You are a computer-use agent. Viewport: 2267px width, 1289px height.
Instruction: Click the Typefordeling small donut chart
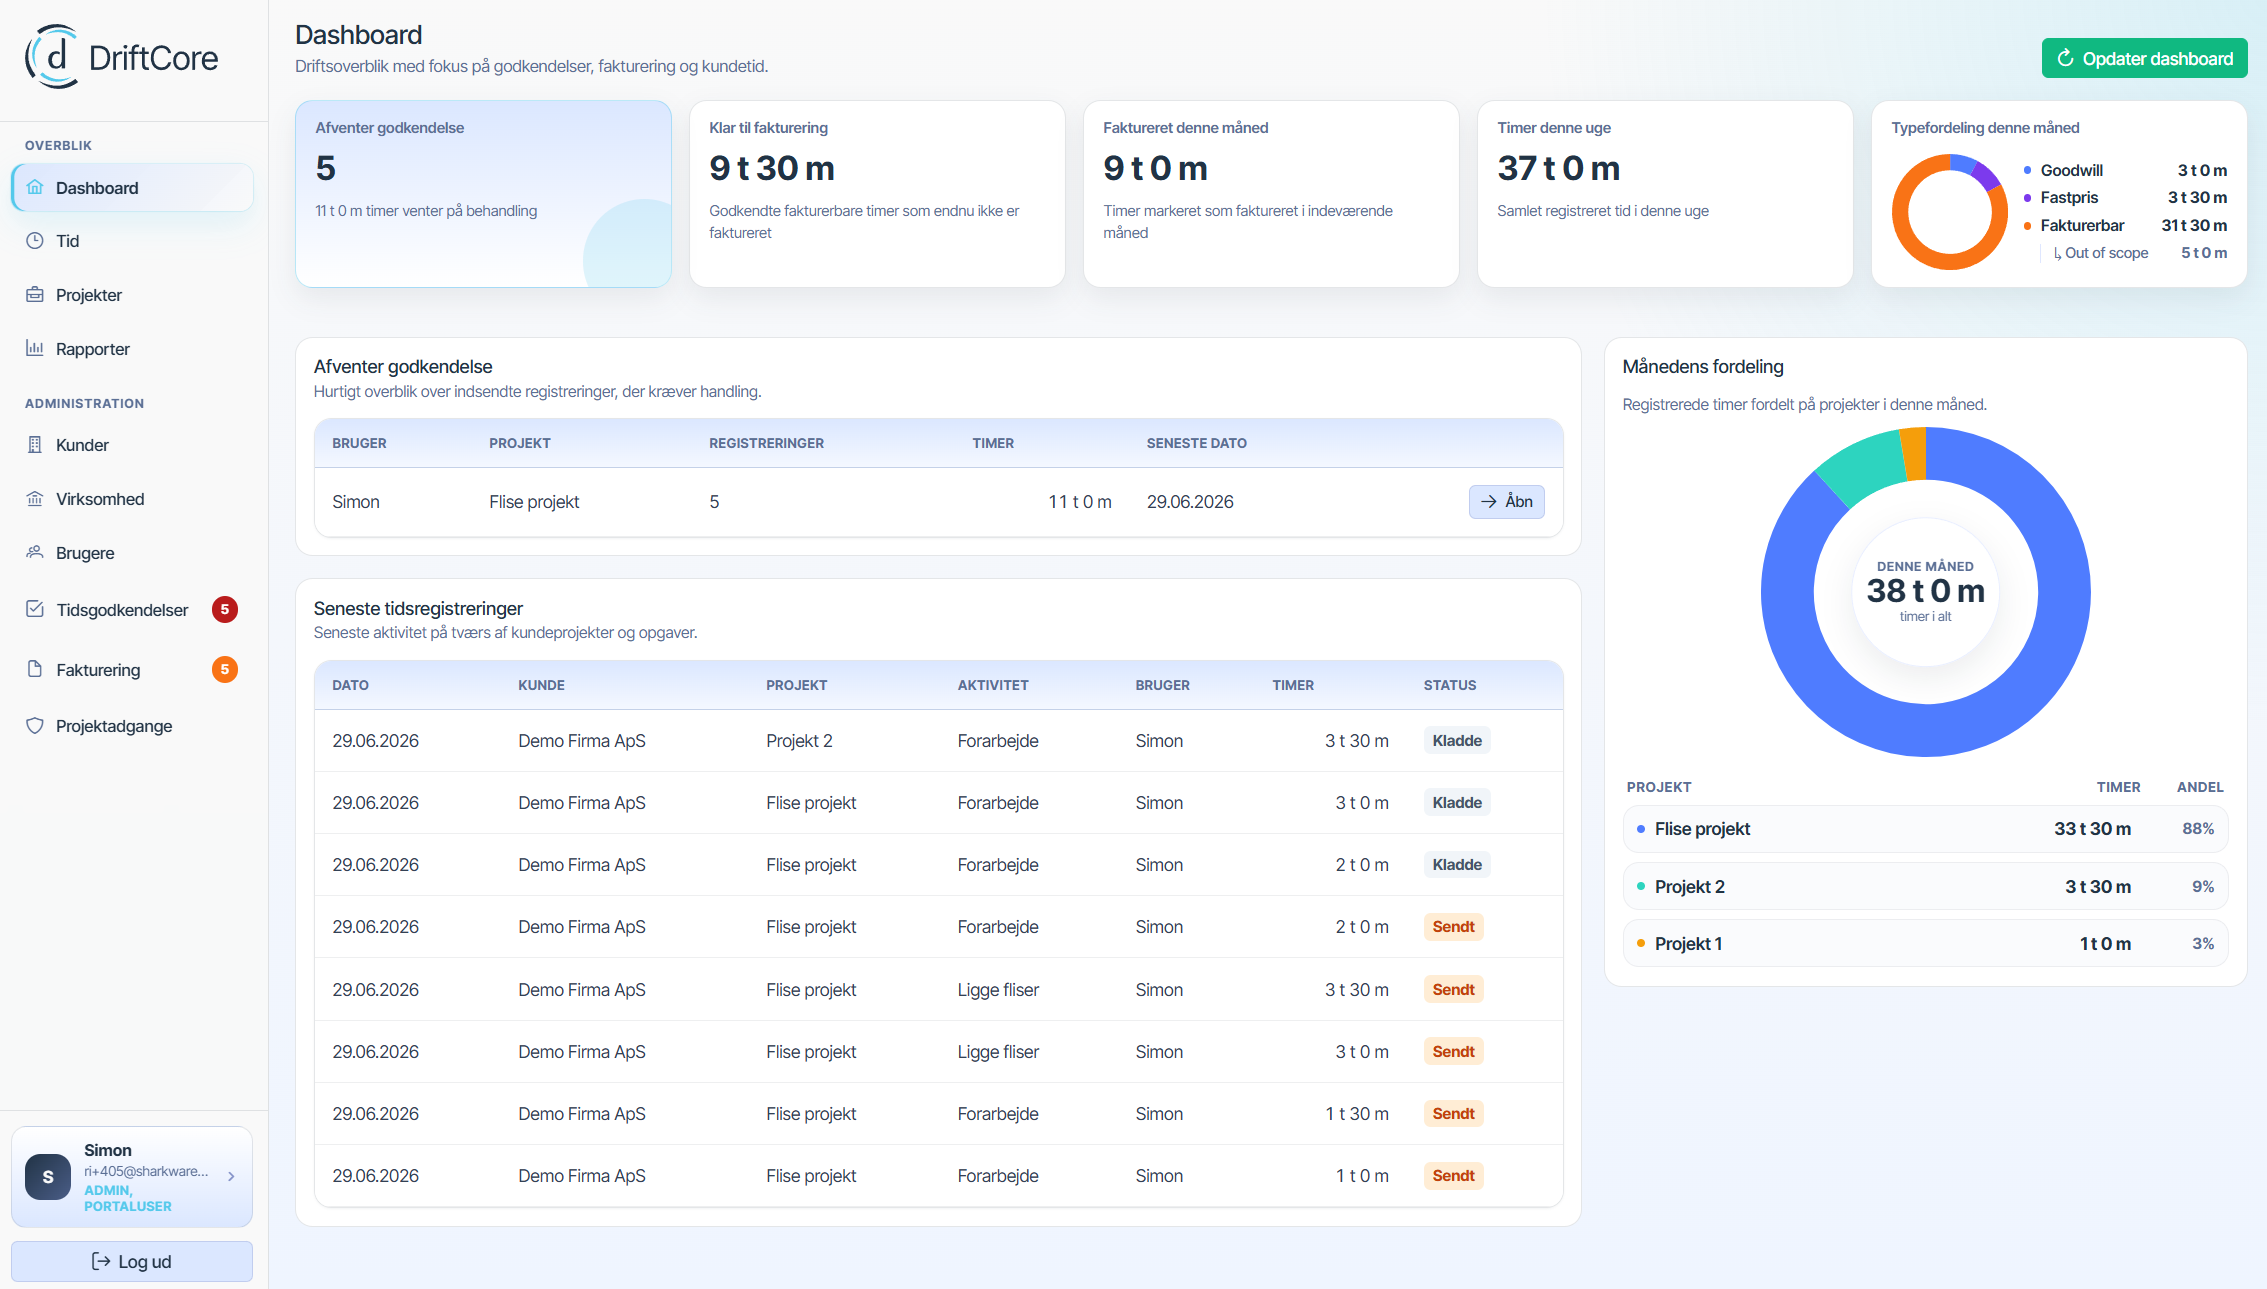point(1949,211)
